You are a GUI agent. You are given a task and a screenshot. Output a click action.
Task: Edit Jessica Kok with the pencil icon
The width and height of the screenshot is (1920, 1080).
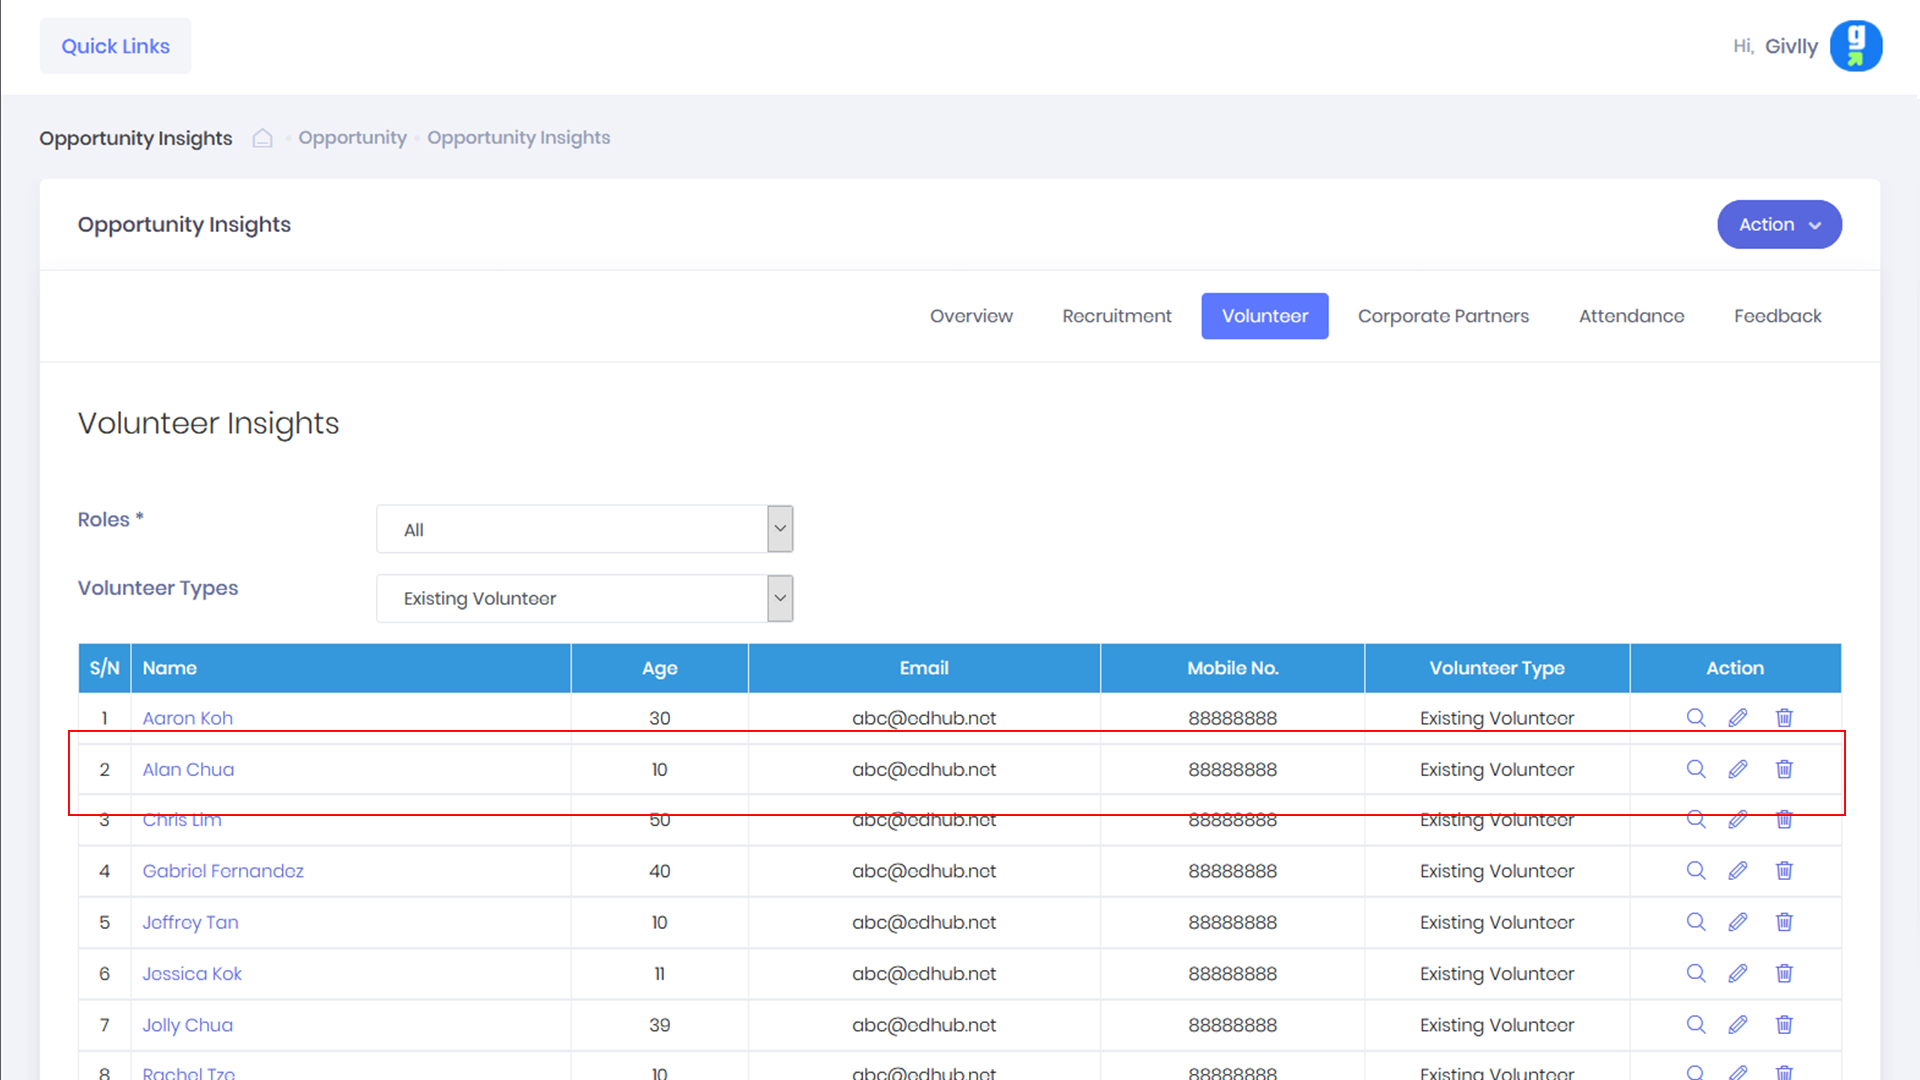coord(1738,973)
